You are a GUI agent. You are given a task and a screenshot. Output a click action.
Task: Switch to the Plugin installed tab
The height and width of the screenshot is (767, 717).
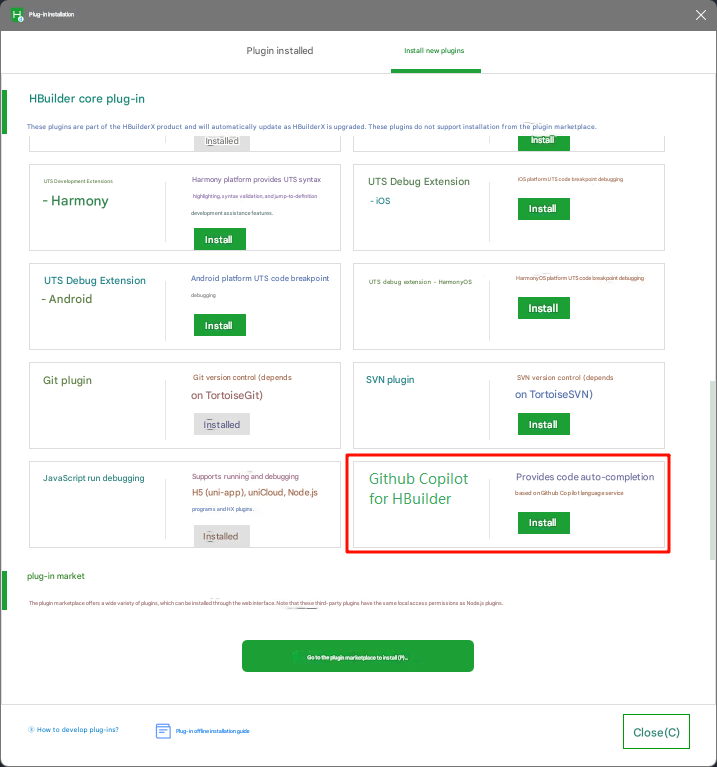280,51
